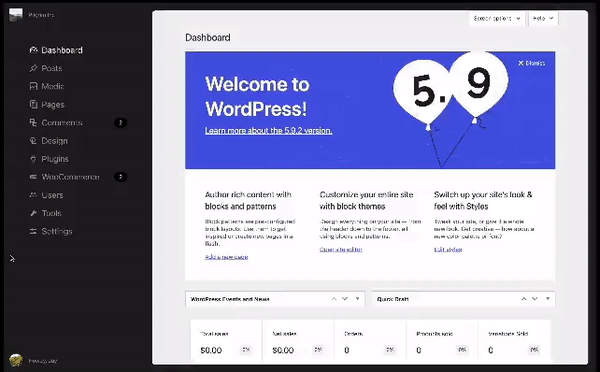Click the 'Dashboard' page heading

point(208,38)
